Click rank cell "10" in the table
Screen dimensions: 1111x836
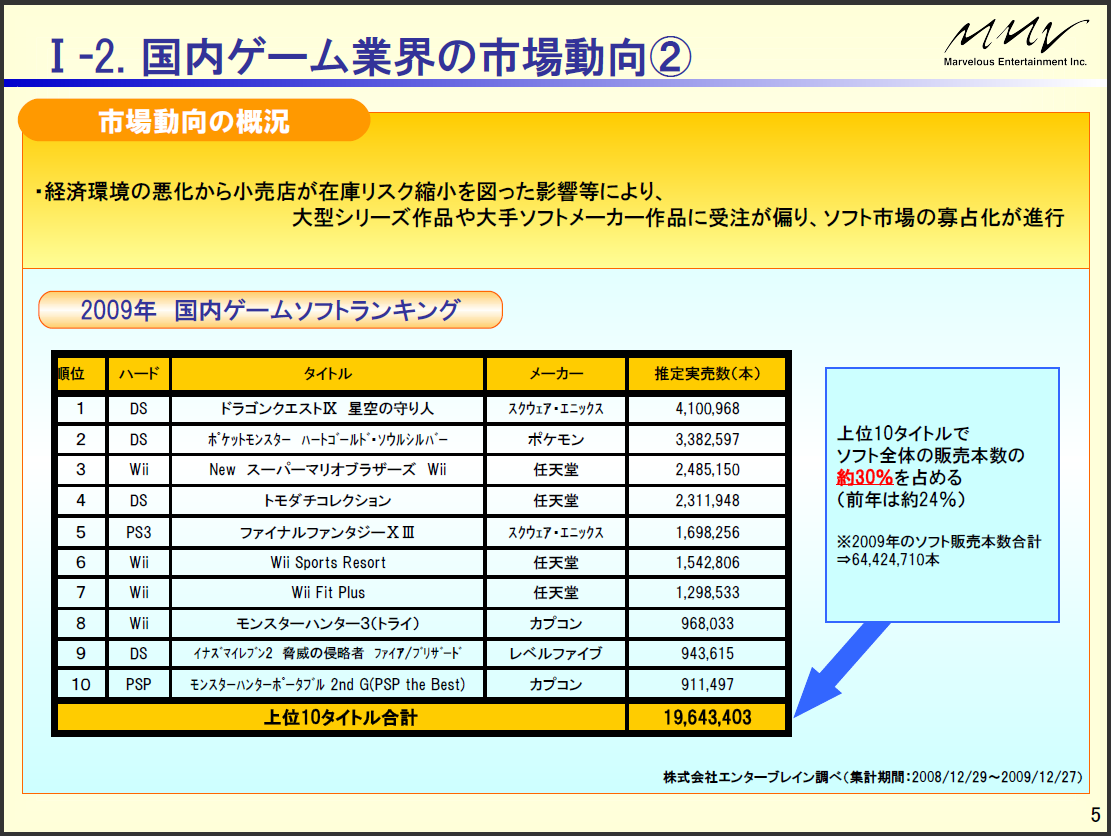pos(81,684)
